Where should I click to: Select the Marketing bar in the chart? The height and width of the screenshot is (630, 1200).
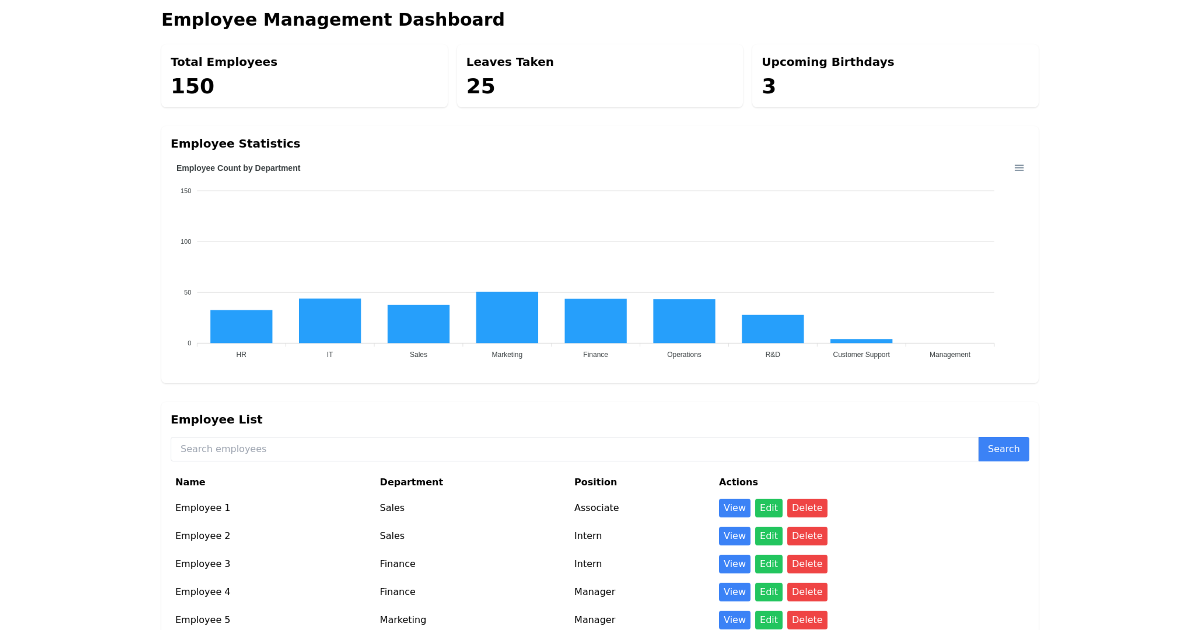[x=507, y=315]
